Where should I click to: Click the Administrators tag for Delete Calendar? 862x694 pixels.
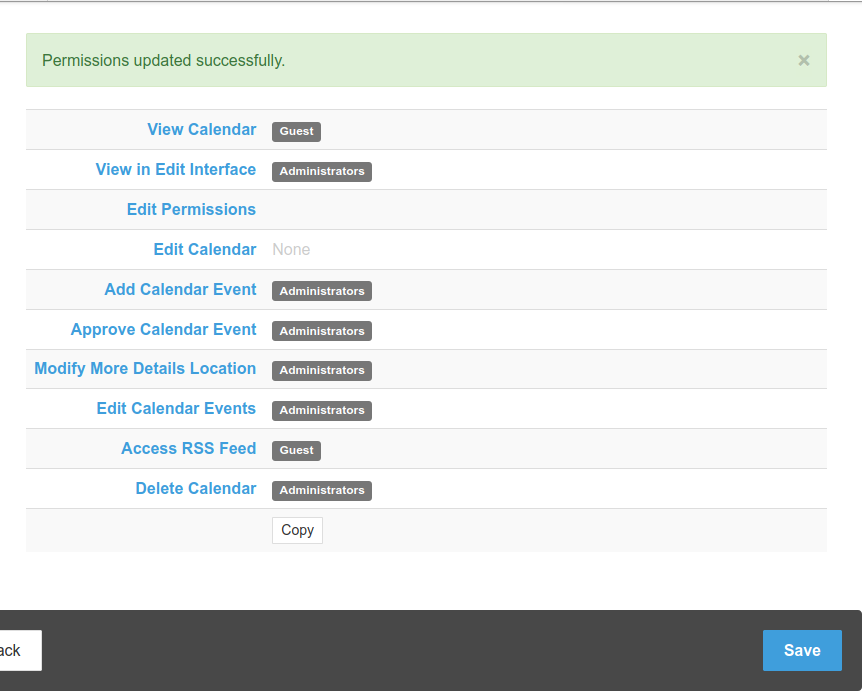pyautogui.click(x=321, y=490)
